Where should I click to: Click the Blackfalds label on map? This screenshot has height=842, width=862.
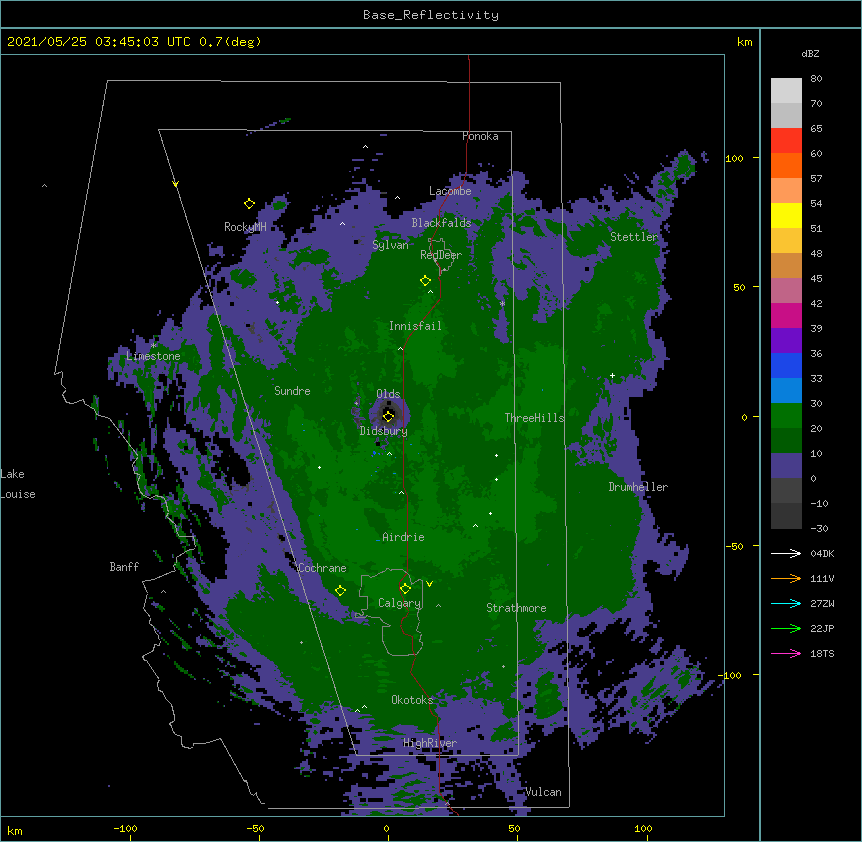[x=441, y=223]
